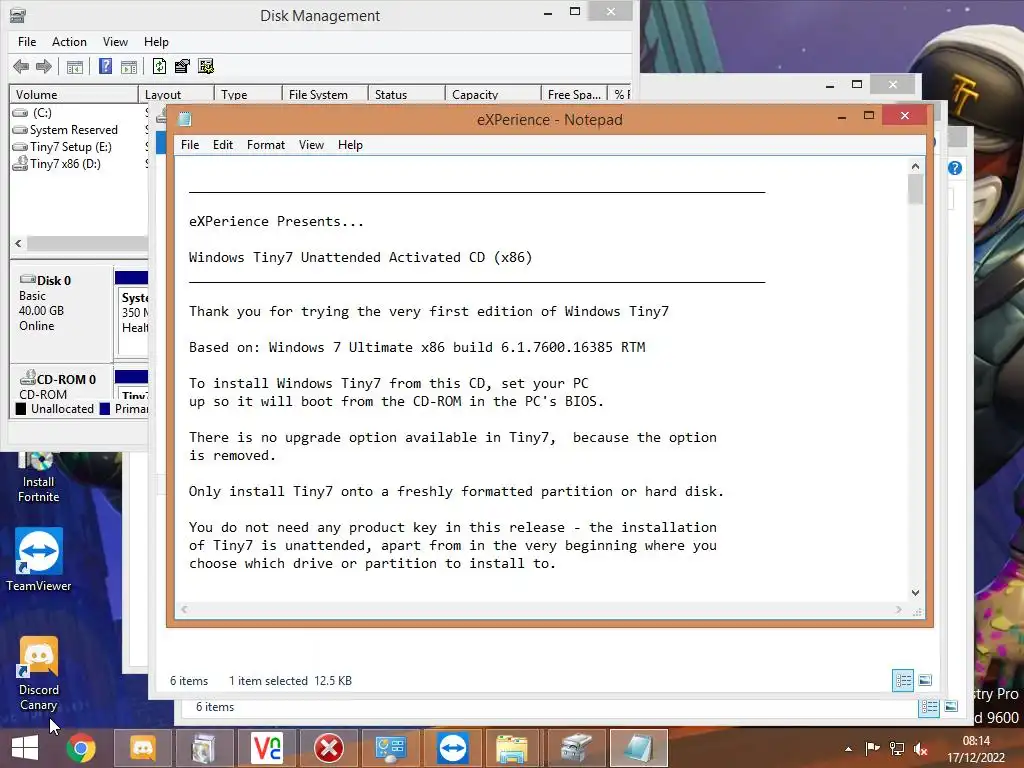Click Notepad horizontal scrollbar right arrow
Viewport: 1024px width, 768px height.
[x=899, y=609]
